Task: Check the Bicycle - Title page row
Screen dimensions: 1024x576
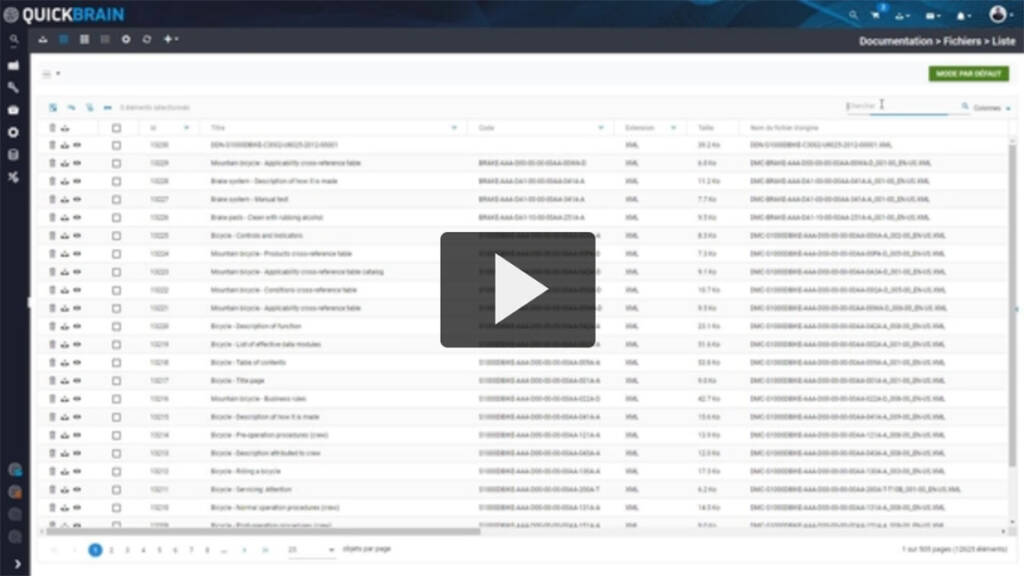Action: coord(115,380)
